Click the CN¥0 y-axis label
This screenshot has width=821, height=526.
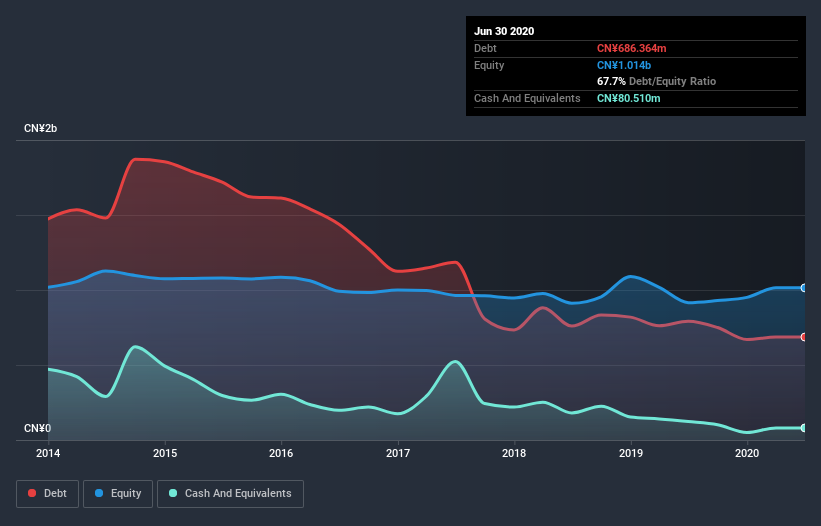(38, 428)
